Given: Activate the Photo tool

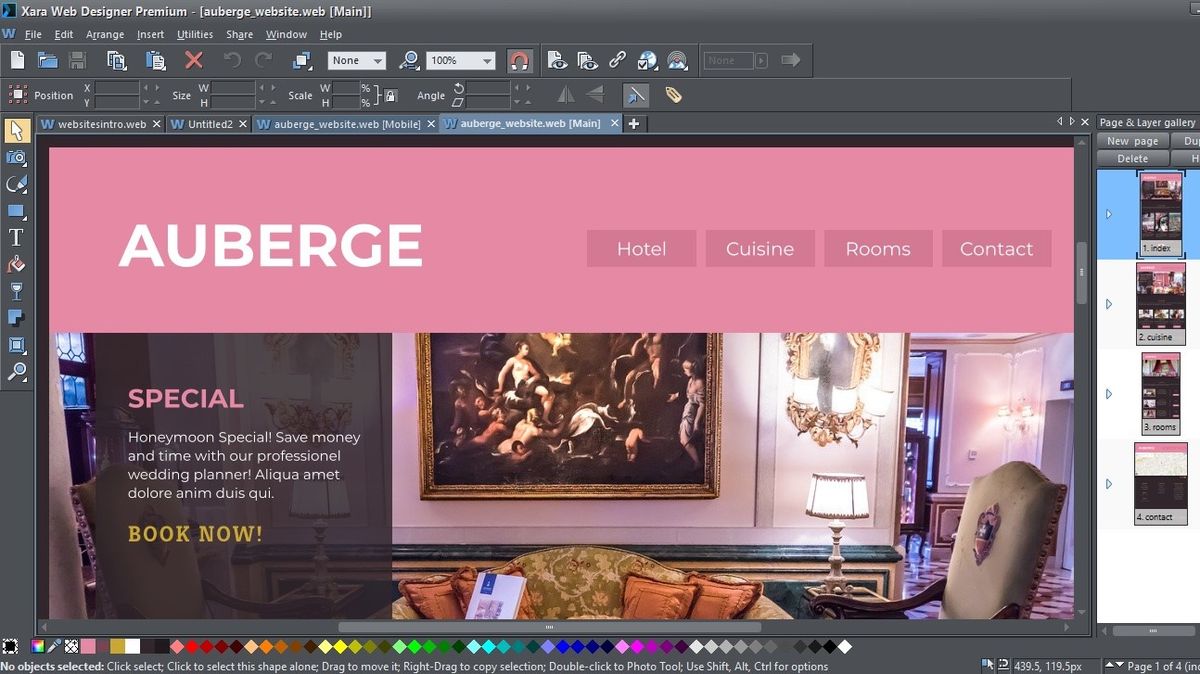Looking at the screenshot, I should (16, 157).
